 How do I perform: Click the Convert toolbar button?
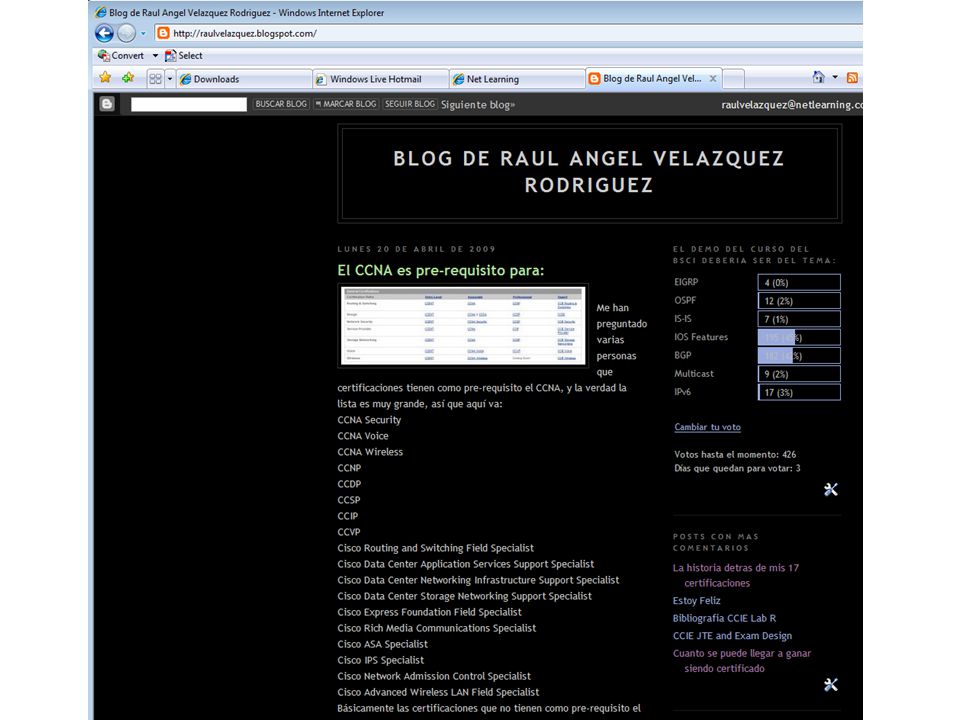(x=121, y=56)
